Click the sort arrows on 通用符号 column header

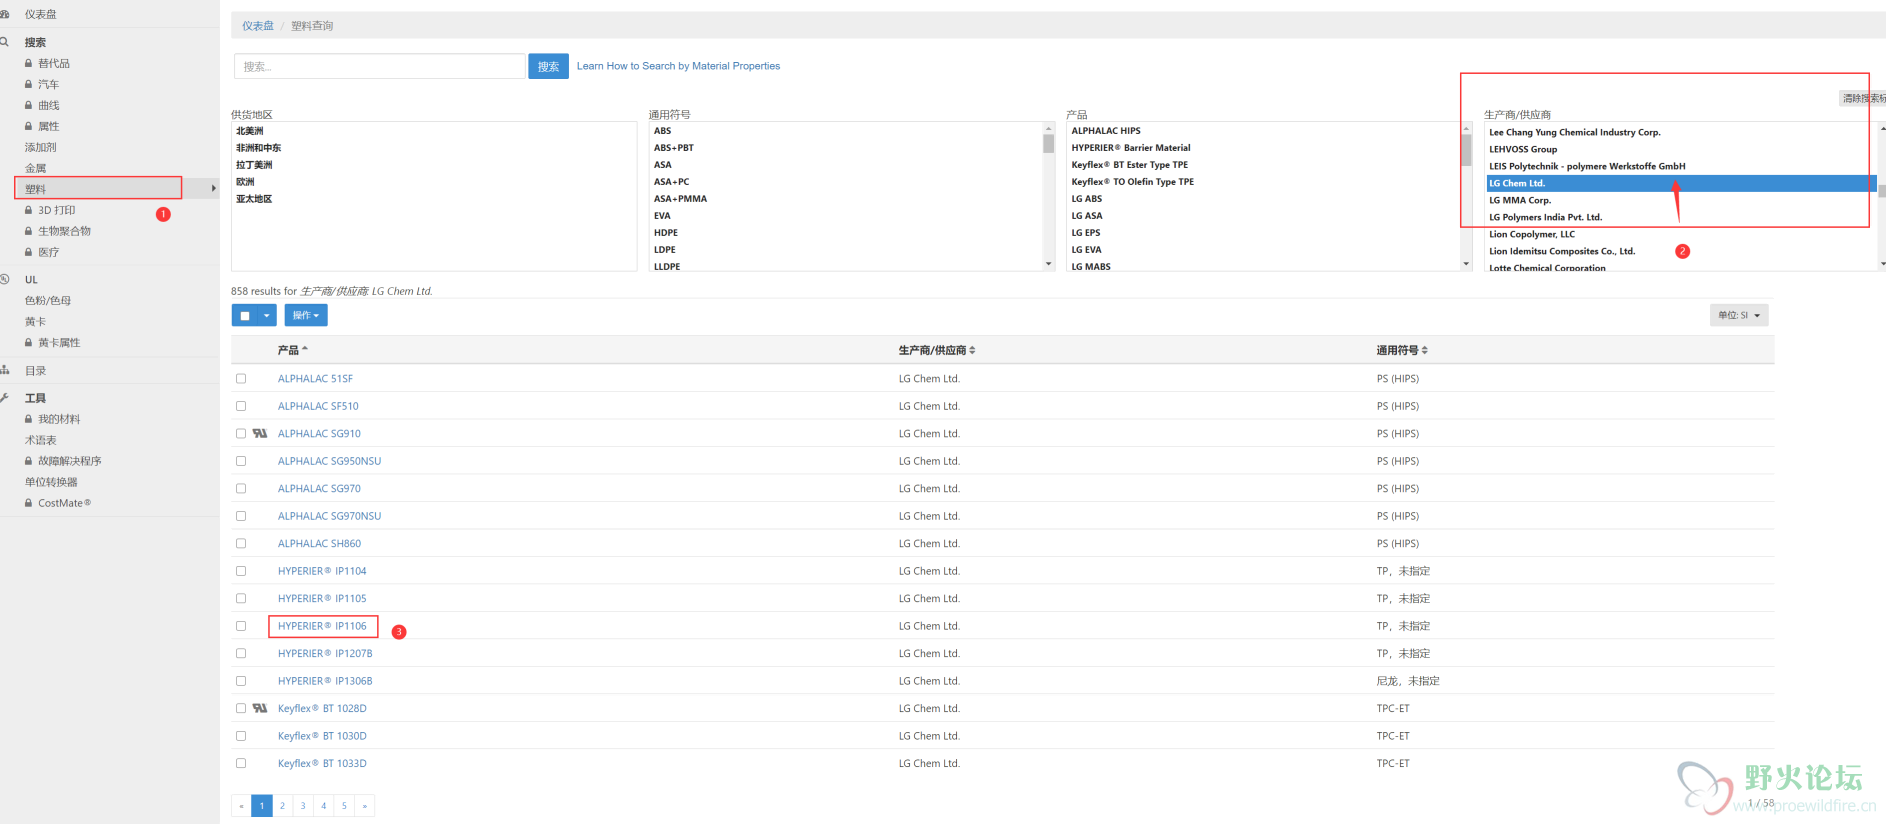pyautogui.click(x=1424, y=350)
